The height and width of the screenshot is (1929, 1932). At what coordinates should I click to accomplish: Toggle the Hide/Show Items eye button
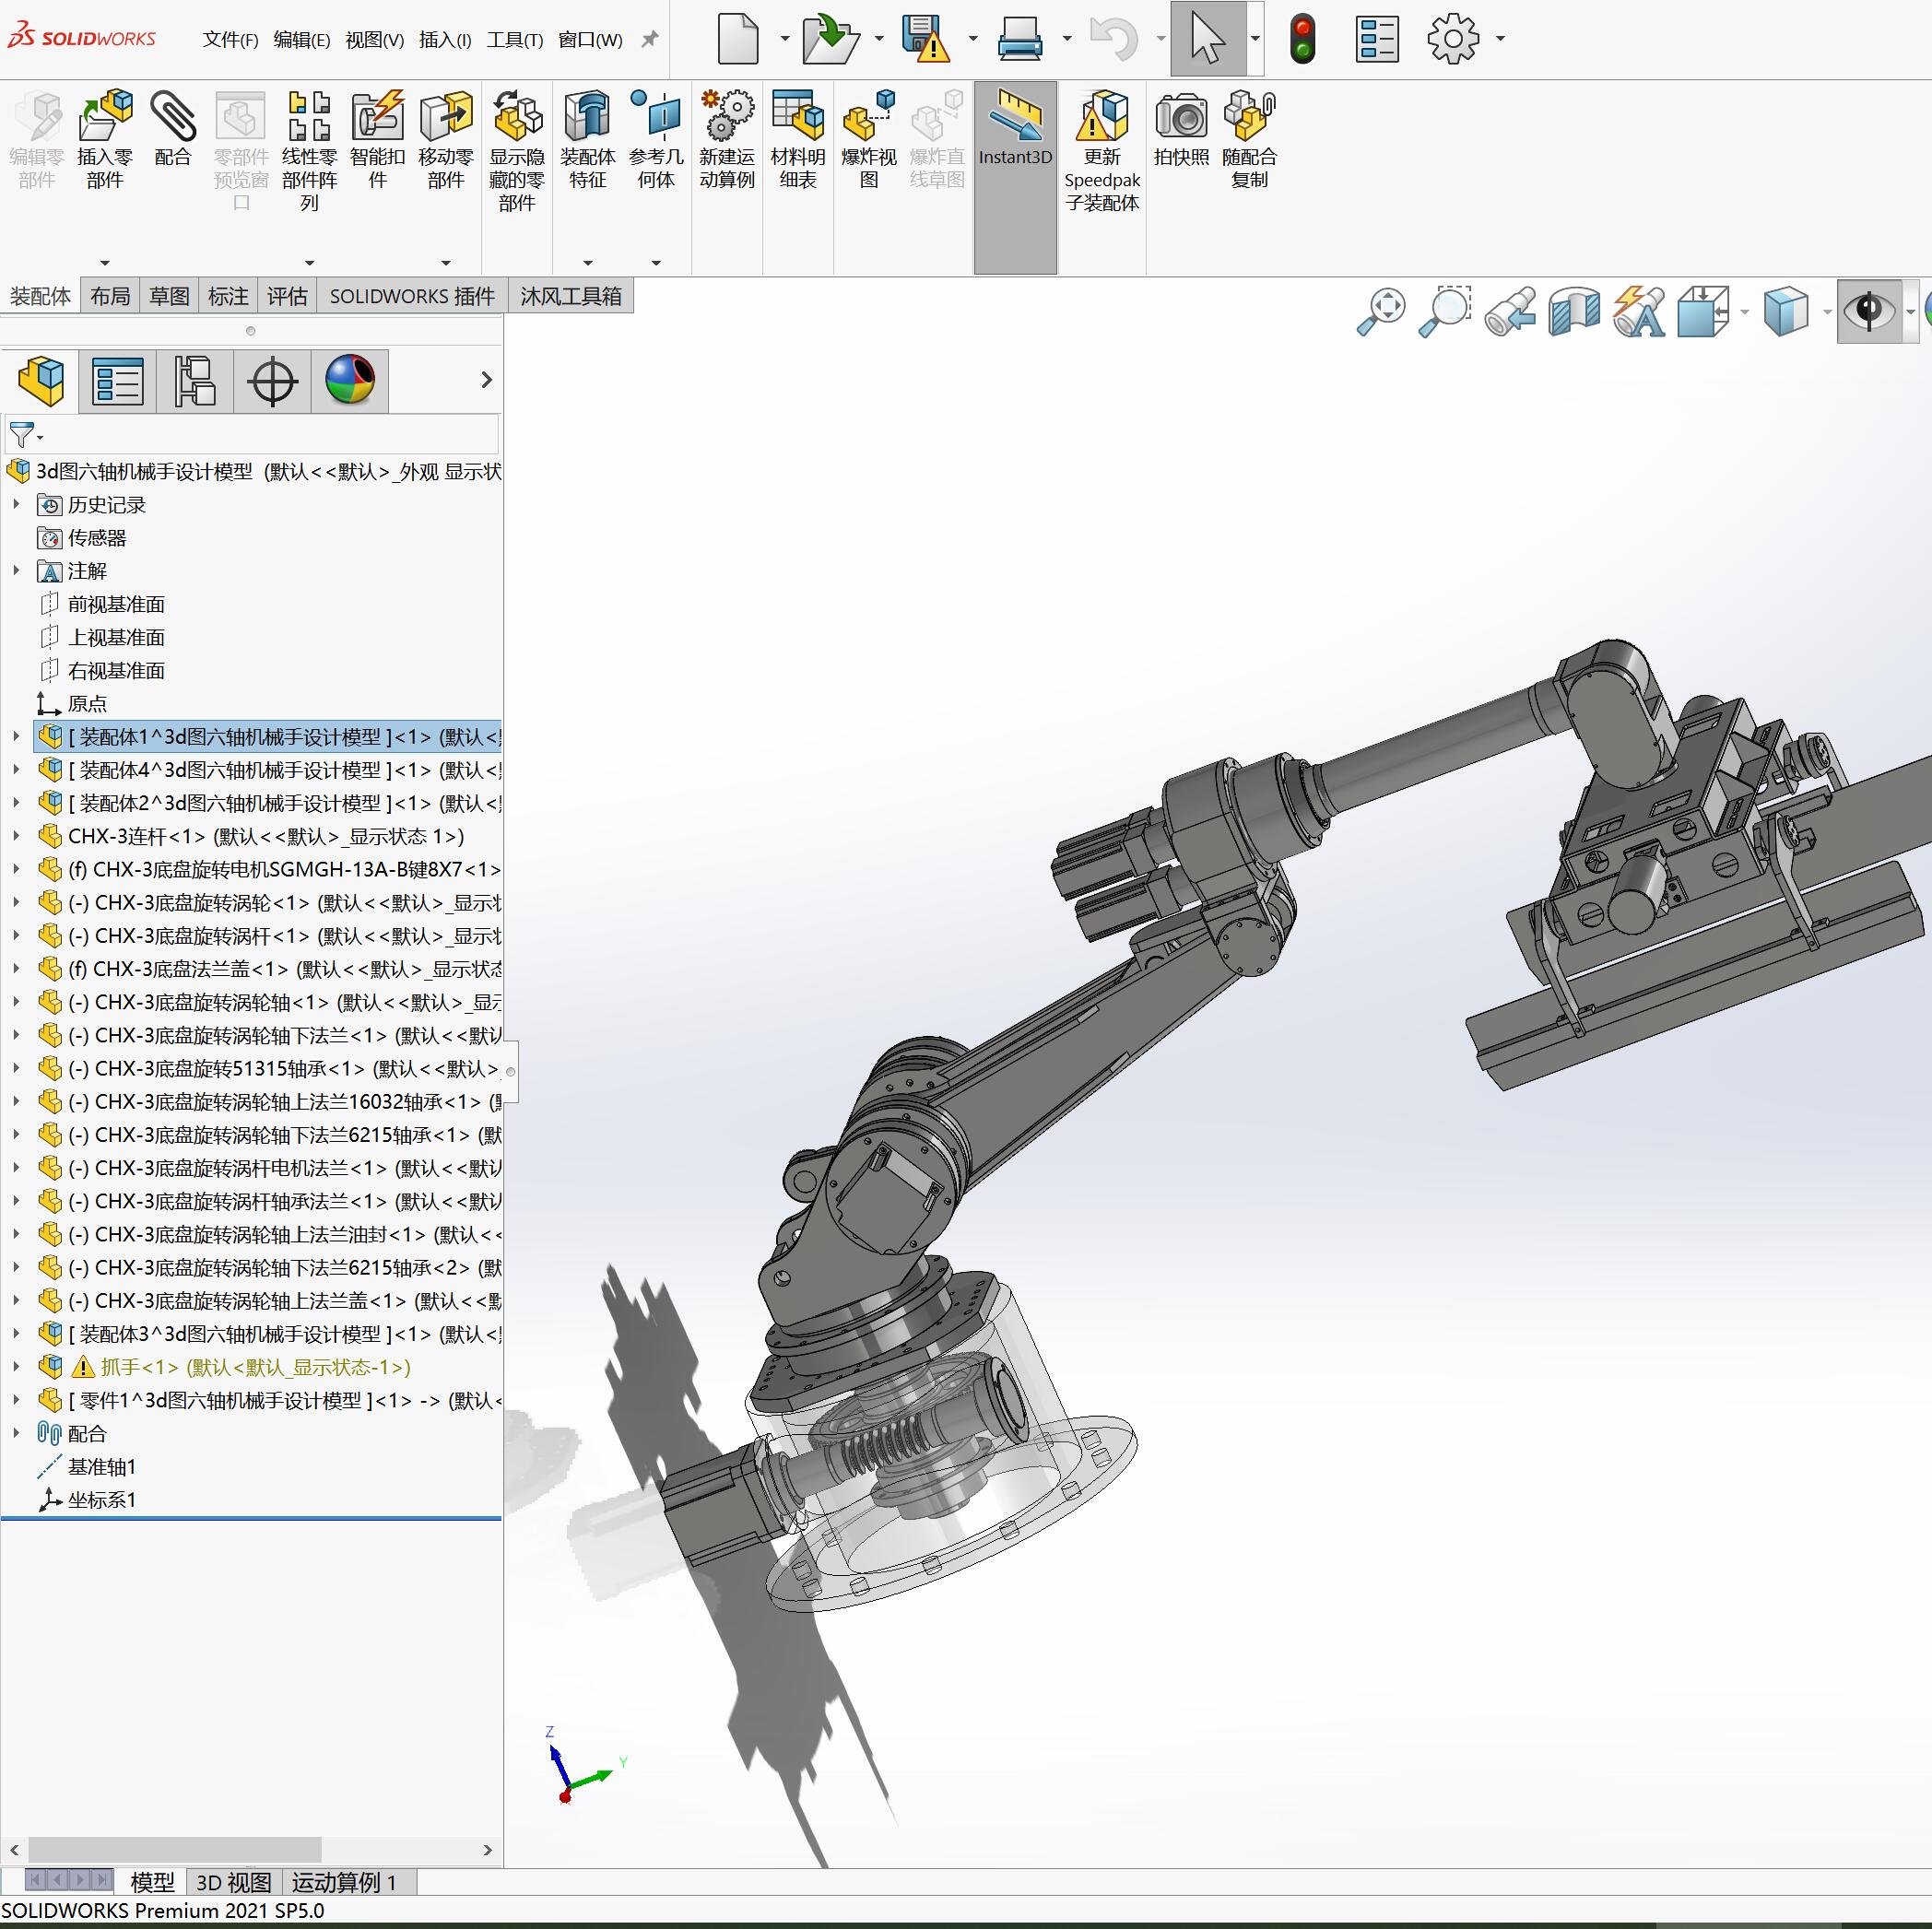pyautogui.click(x=1869, y=311)
